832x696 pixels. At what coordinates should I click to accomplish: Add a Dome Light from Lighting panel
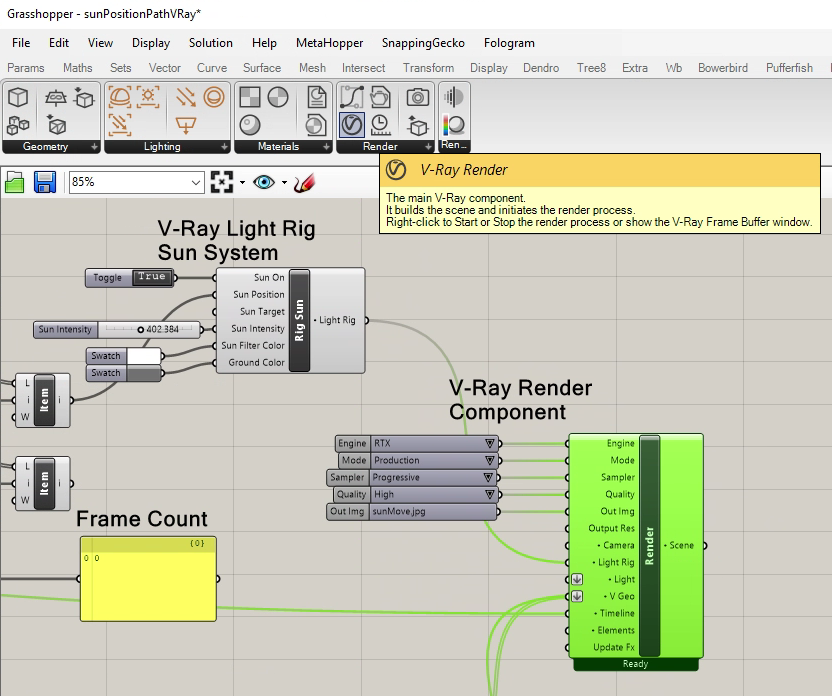(119, 98)
